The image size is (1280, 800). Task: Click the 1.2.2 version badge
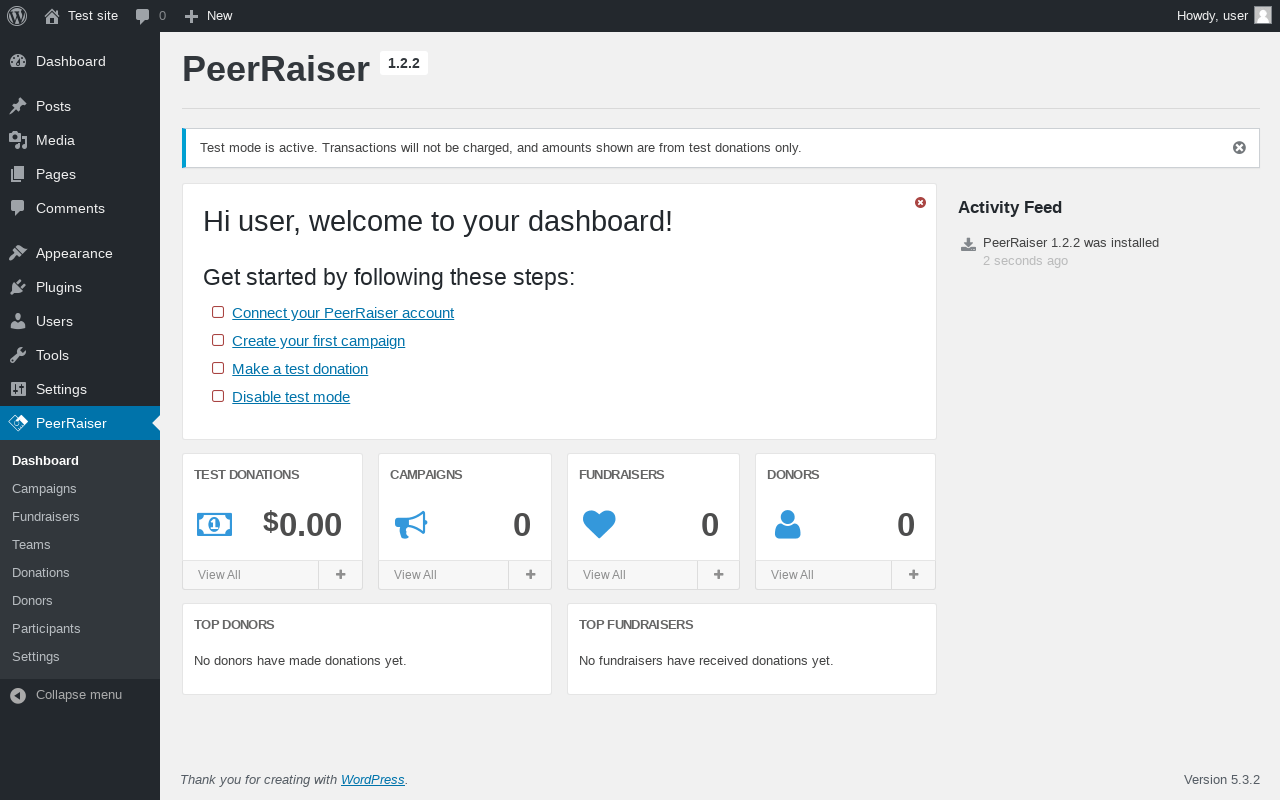(x=404, y=63)
